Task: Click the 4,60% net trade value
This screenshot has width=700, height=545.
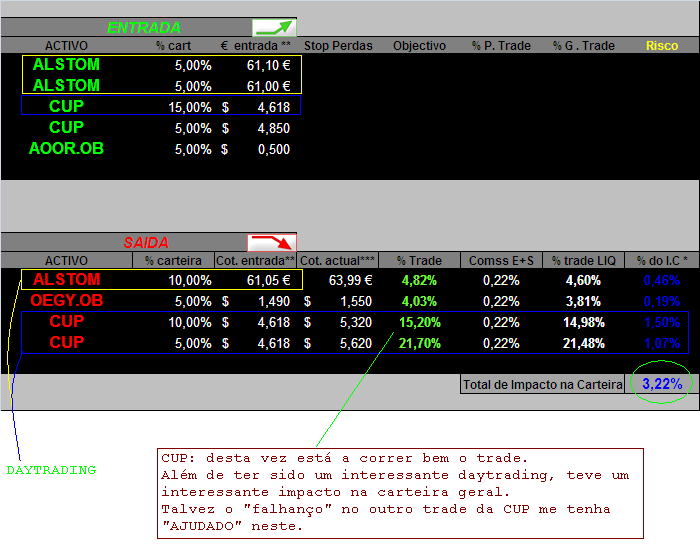Action: (x=583, y=280)
